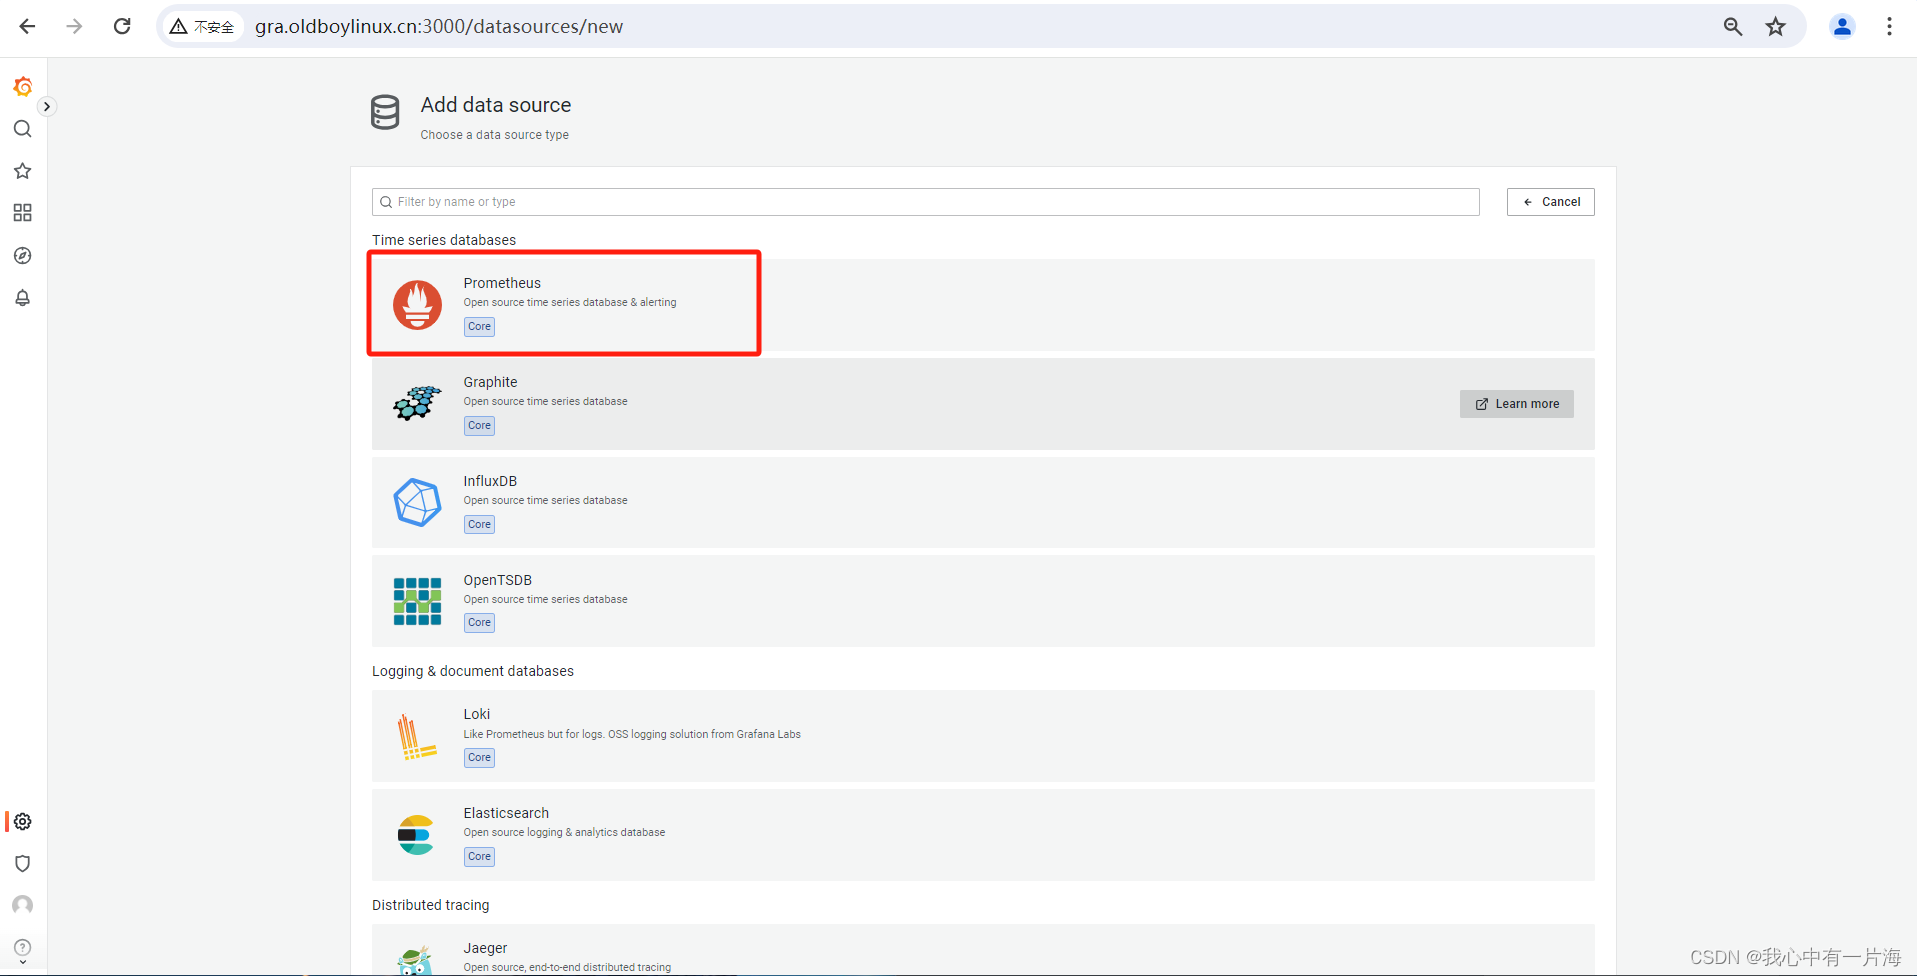Click the Cancel button
The height and width of the screenshot is (976, 1917).
point(1550,202)
